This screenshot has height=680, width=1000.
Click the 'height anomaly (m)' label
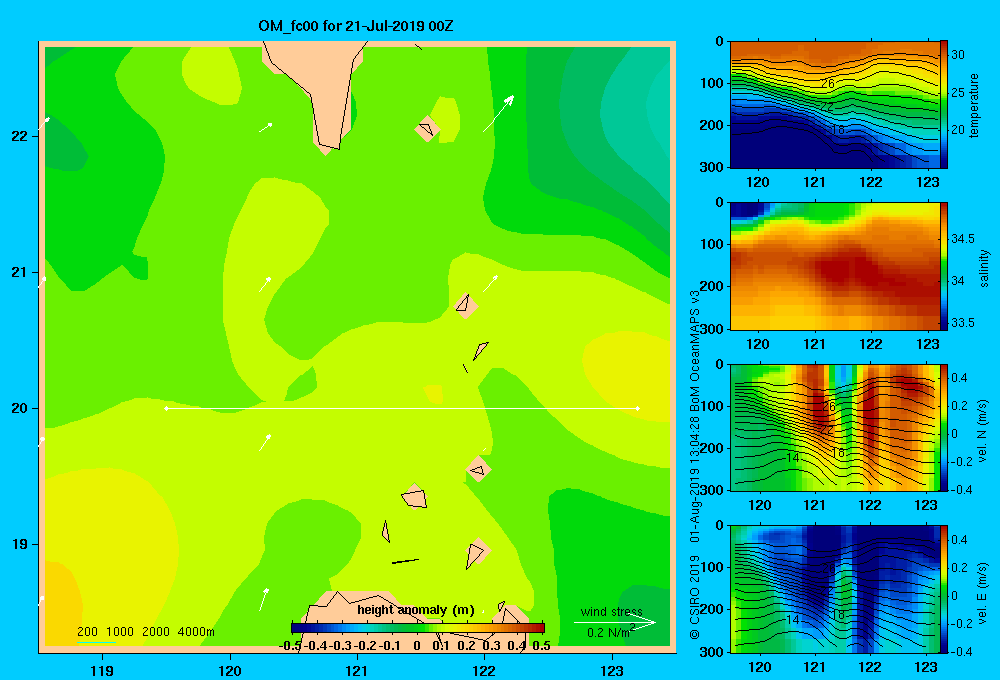pyautogui.click(x=415, y=610)
